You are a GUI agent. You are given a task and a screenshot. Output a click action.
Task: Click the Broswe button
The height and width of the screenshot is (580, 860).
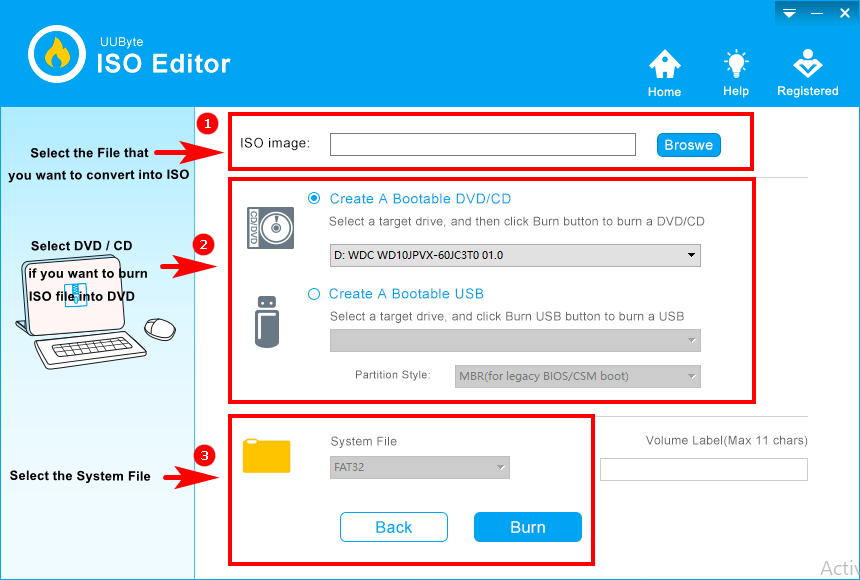pos(689,145)
